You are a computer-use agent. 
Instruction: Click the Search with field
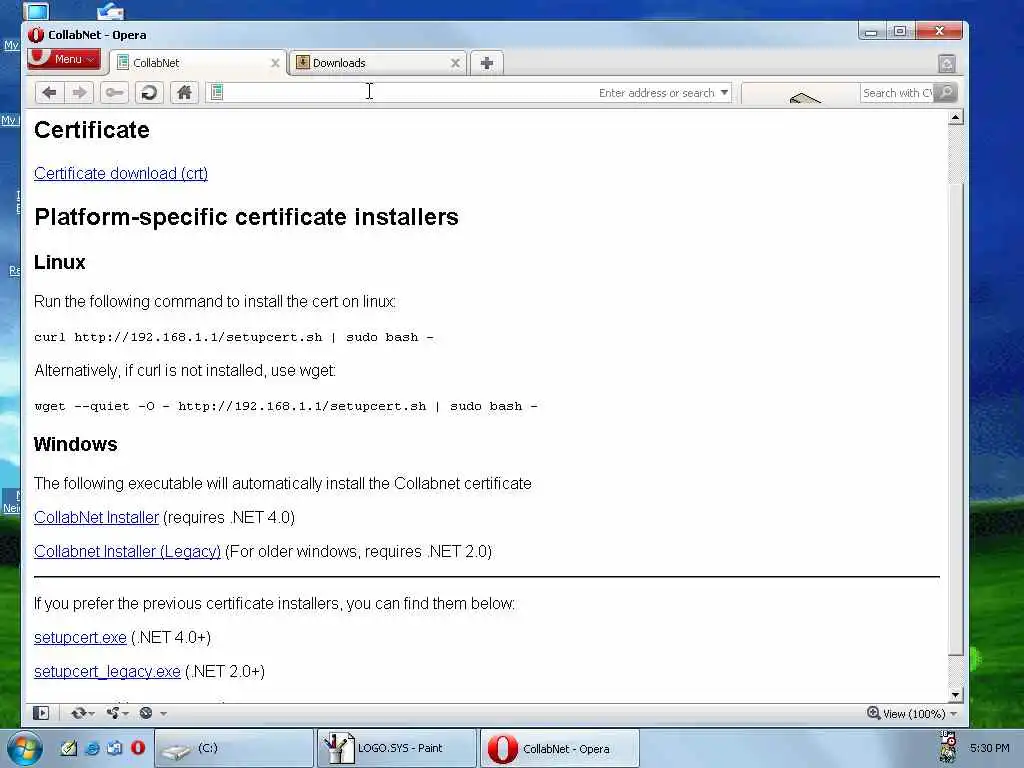point(897,93)
